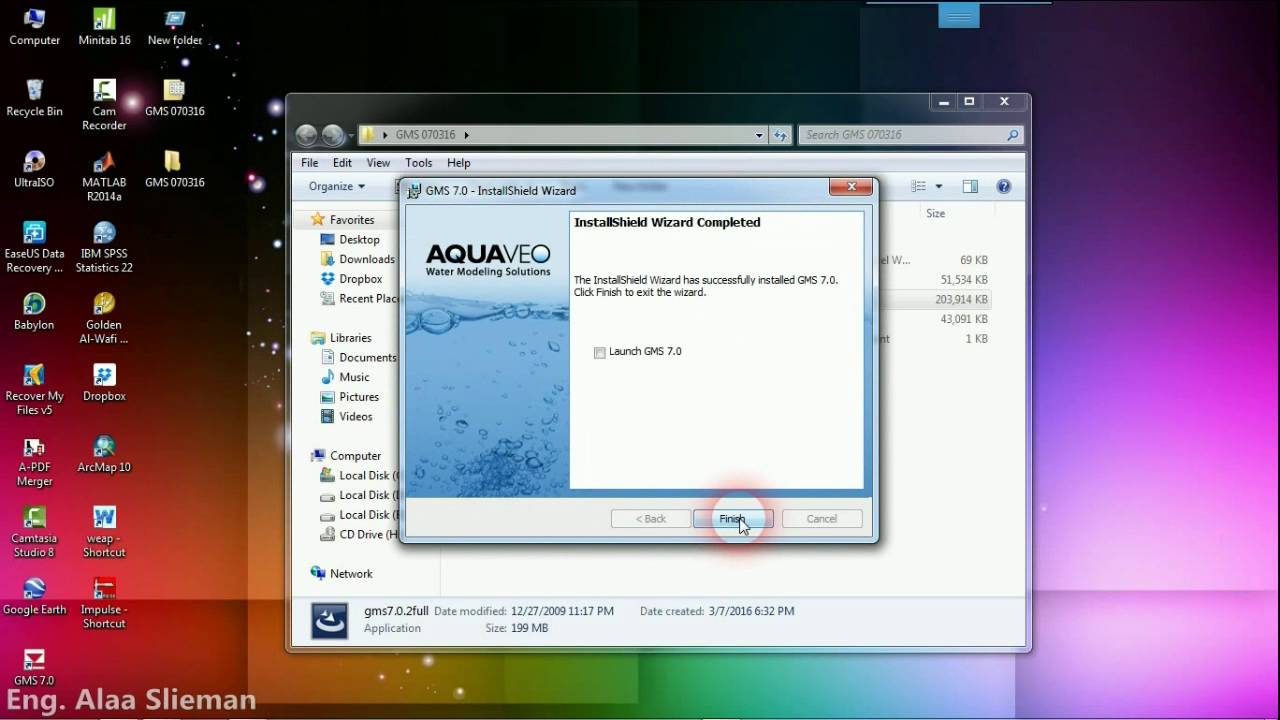The height and width of the screenshot is (720, 1280).
Task: Open the Edit menu in Explorer
Action: (342, 163)
